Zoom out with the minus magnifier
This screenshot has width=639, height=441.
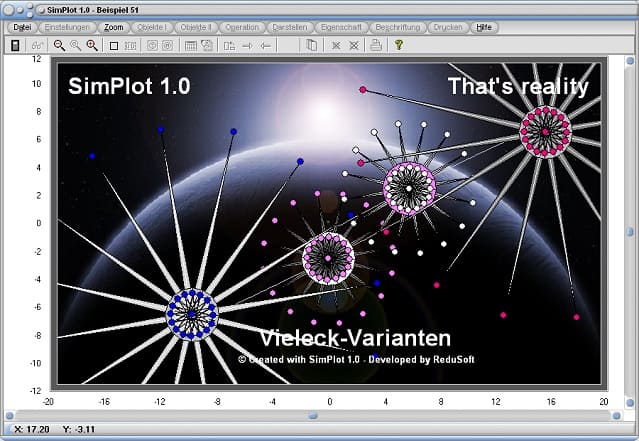[x=59, y=45]
